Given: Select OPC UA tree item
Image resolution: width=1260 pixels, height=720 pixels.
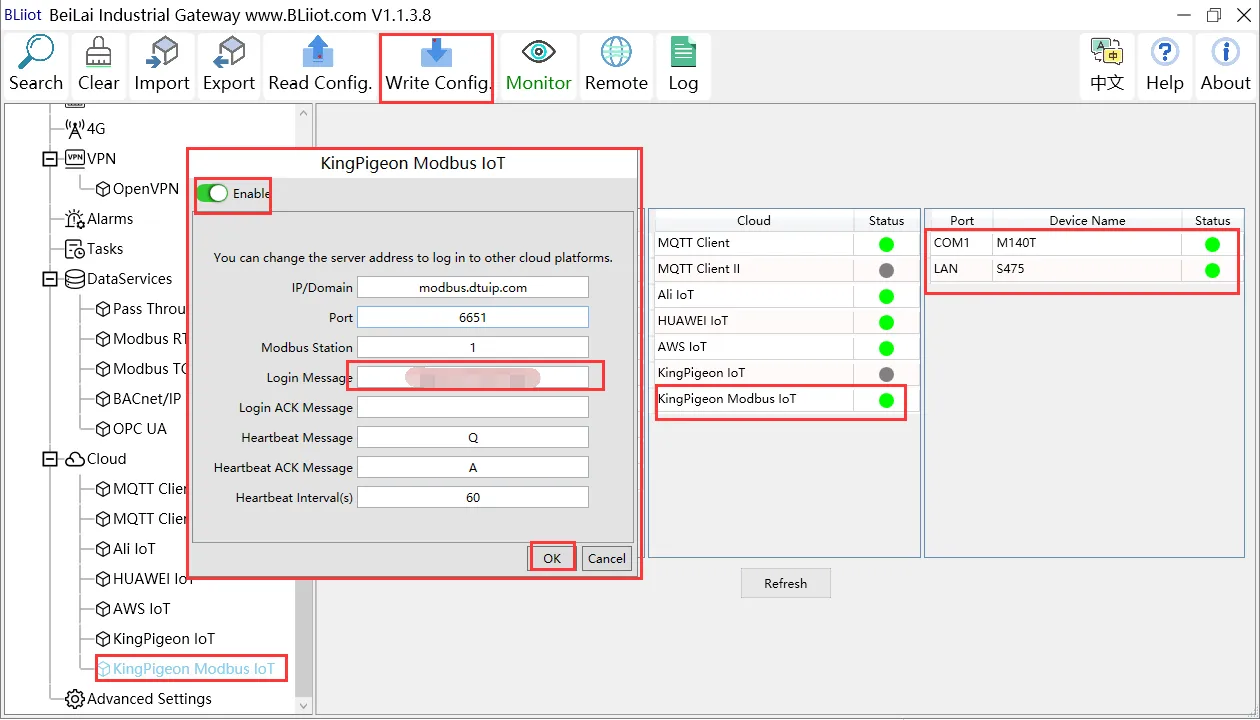Looking at the screenshot, I should point(131,429).
